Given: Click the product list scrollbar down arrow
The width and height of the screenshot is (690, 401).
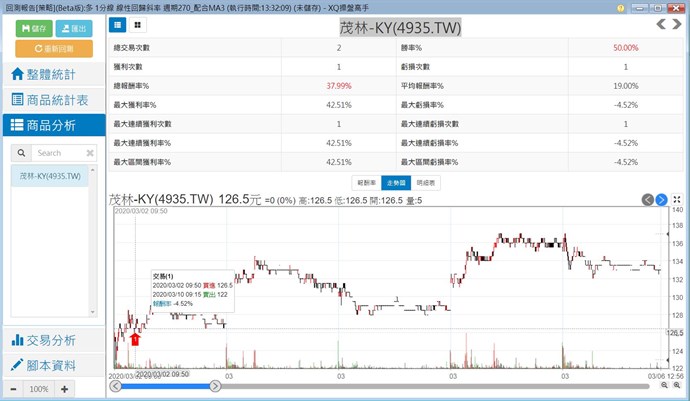Looking at the screenshot, I should click(x=92, y=312).
